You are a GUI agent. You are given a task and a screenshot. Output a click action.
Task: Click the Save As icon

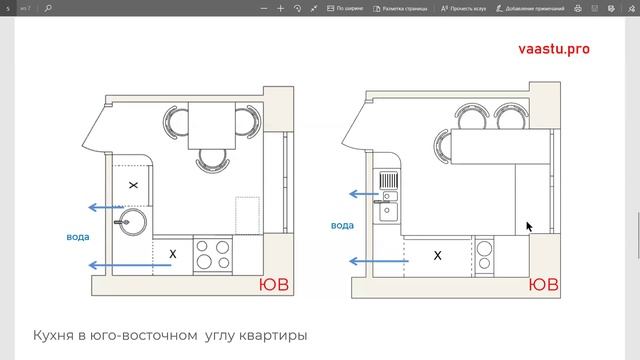point(611,8)
